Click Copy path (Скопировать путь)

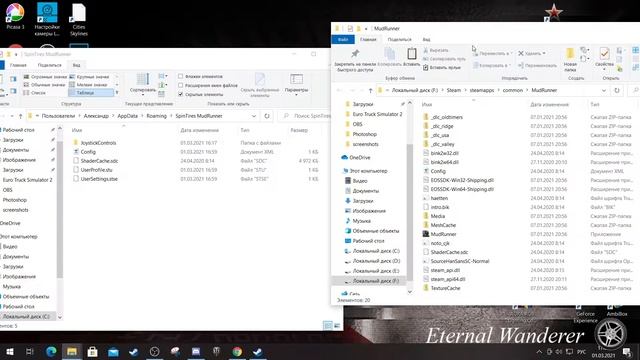(x=444, y=59)
